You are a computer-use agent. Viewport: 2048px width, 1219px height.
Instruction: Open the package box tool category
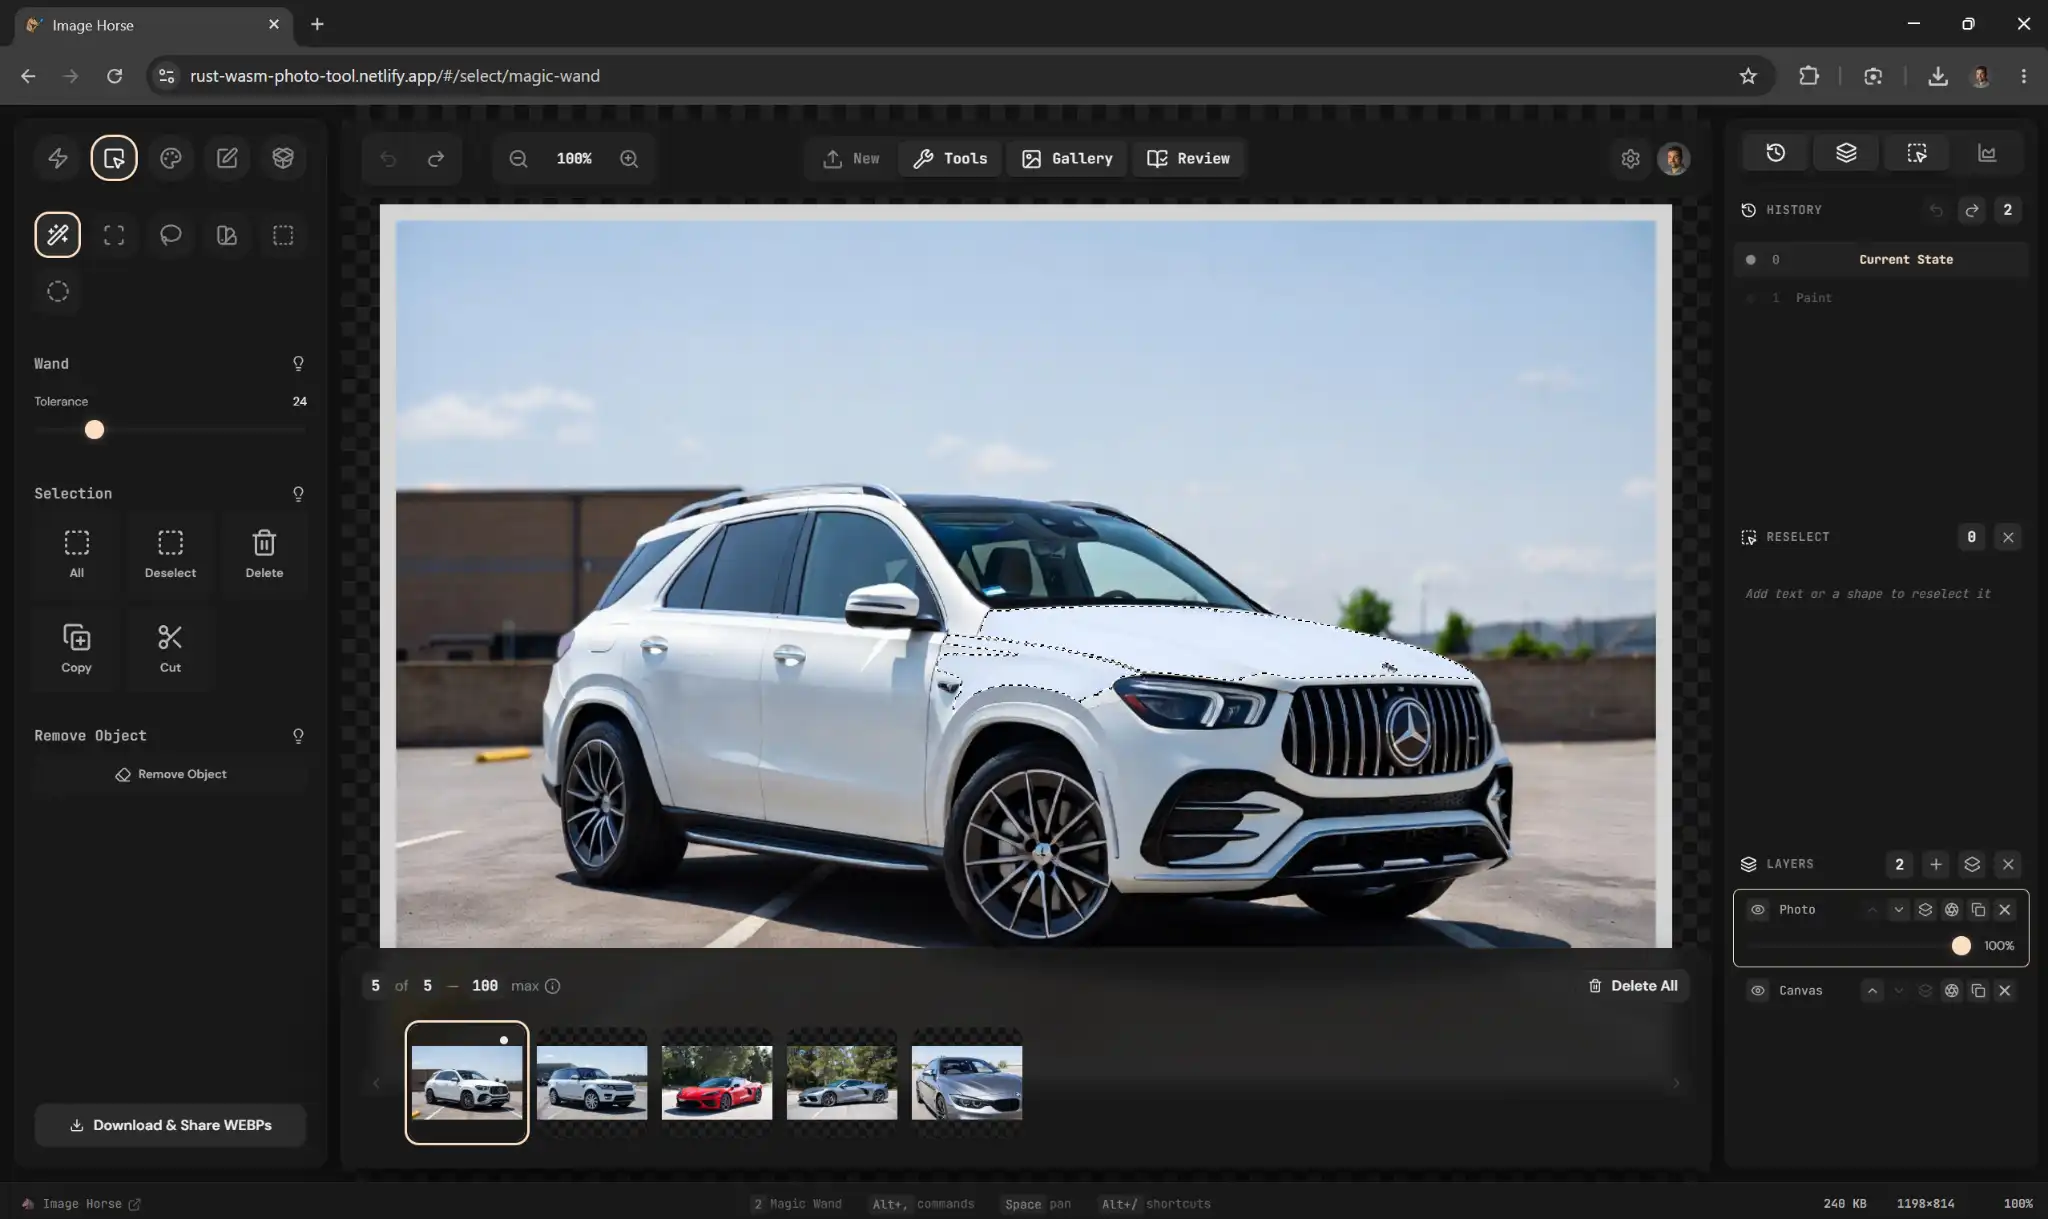point(283,158)
